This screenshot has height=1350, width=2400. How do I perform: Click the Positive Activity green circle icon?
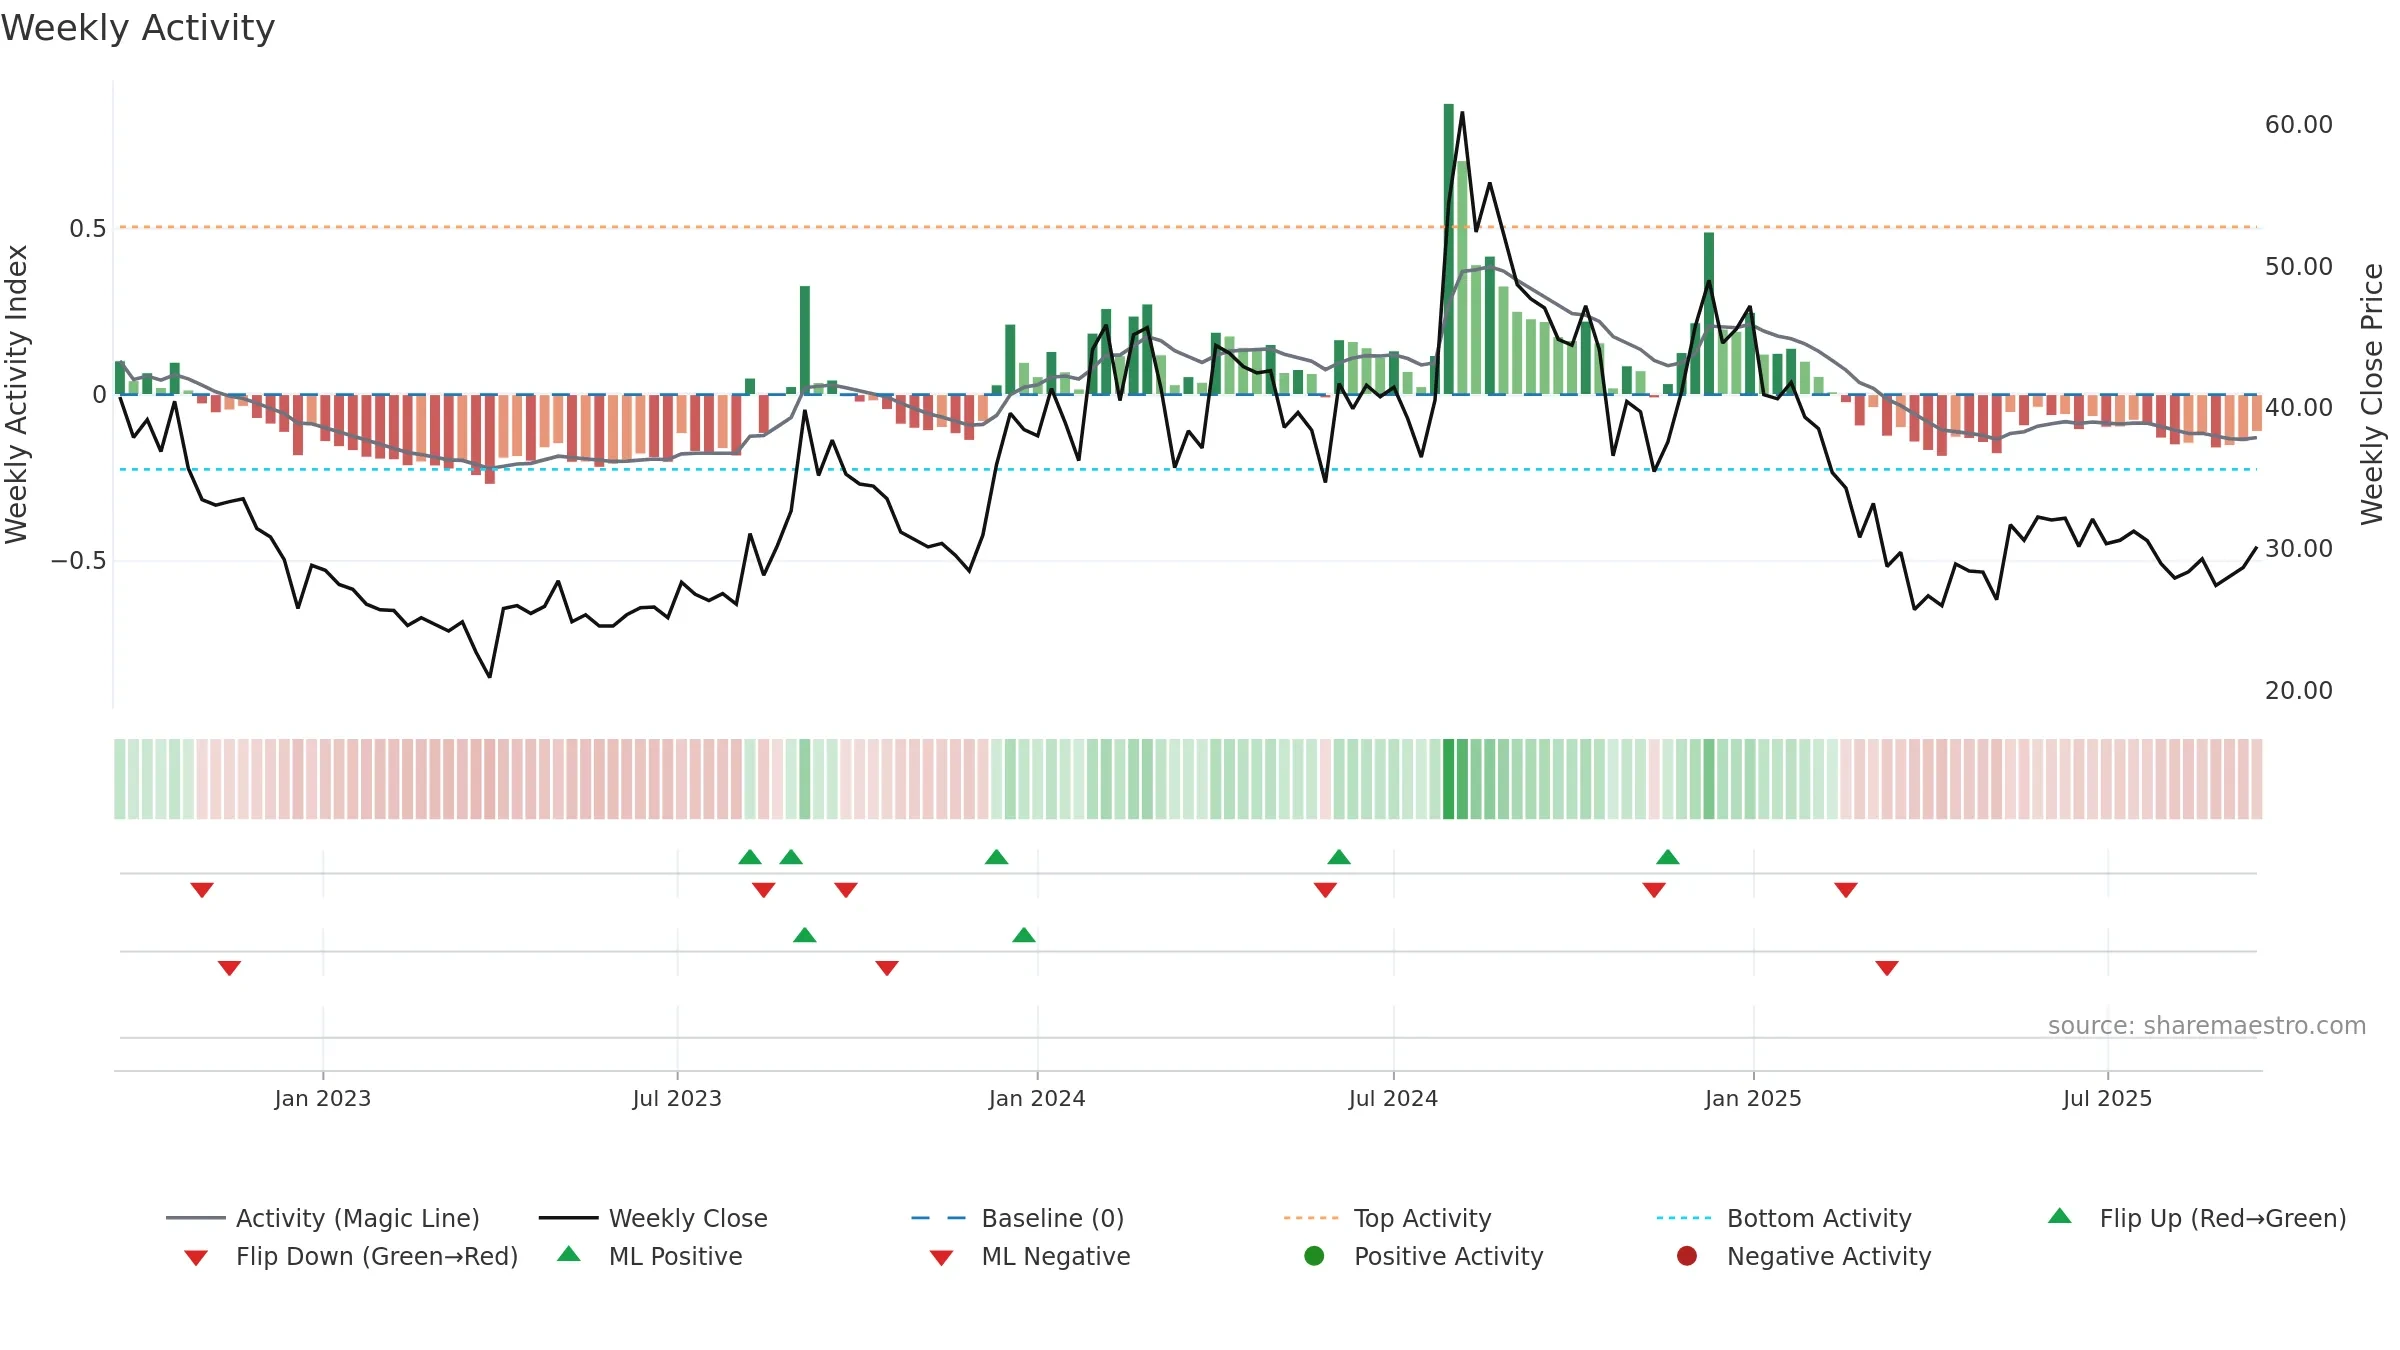coord(1314,1255)
